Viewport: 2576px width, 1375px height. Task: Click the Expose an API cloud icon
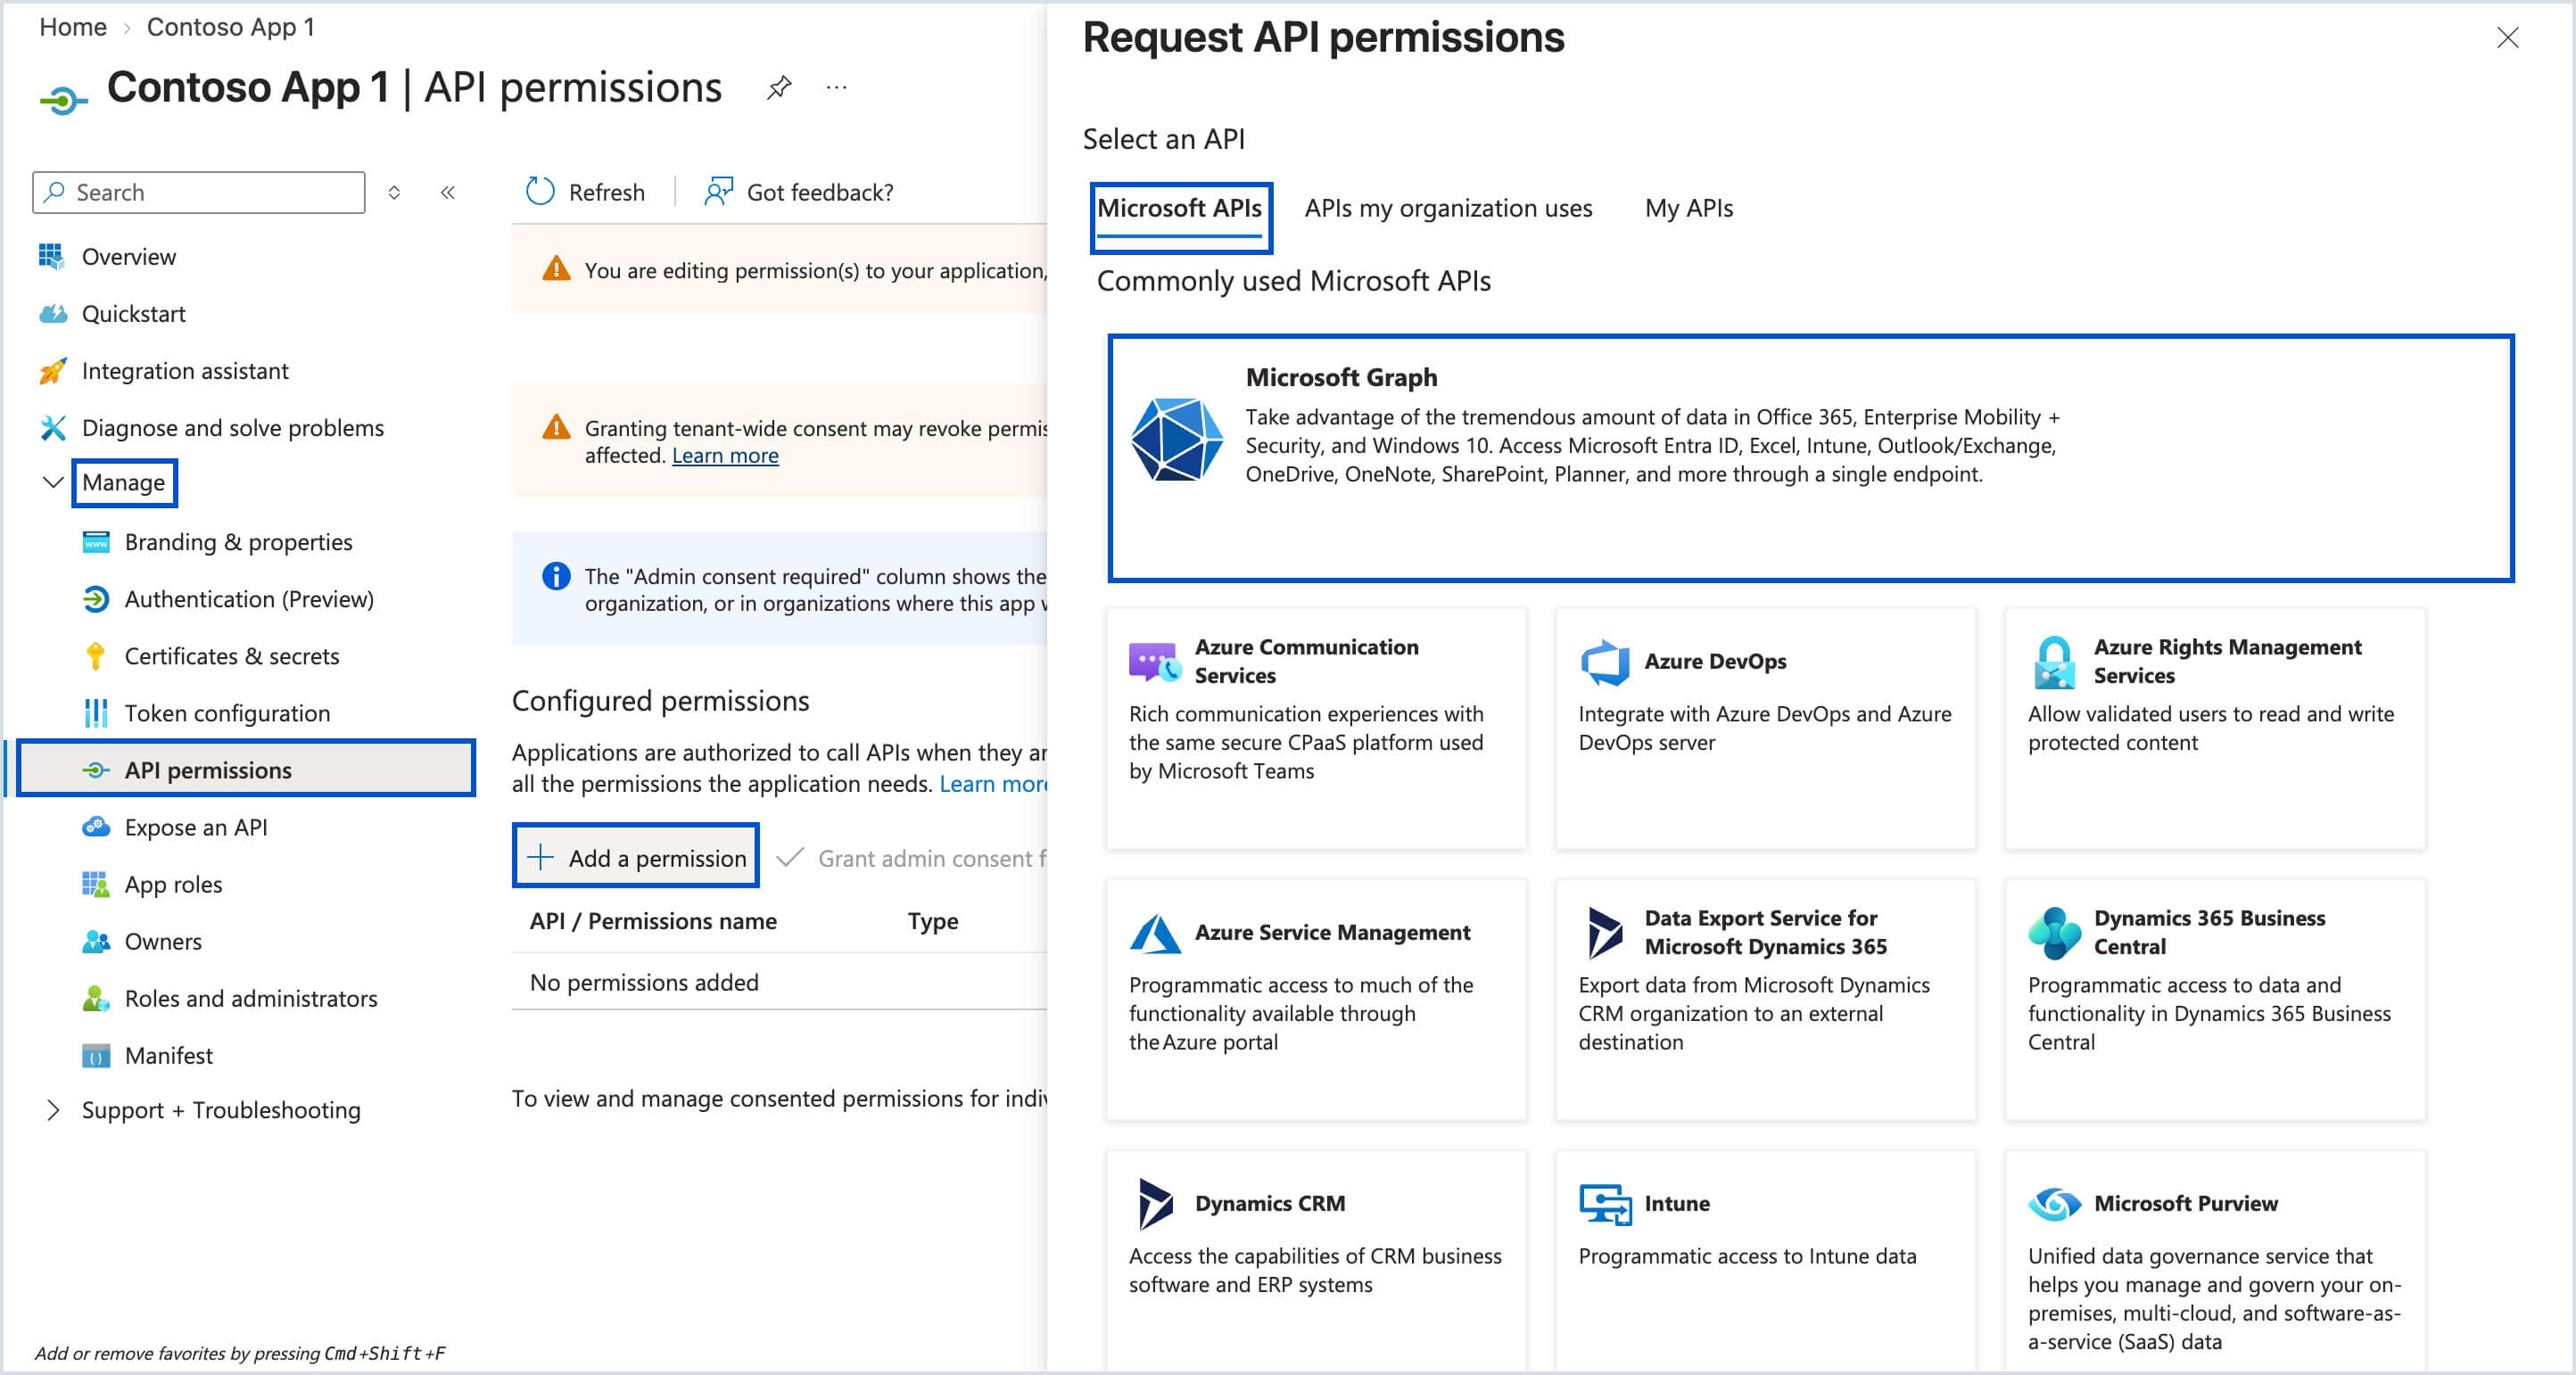(x=95, y=827)
